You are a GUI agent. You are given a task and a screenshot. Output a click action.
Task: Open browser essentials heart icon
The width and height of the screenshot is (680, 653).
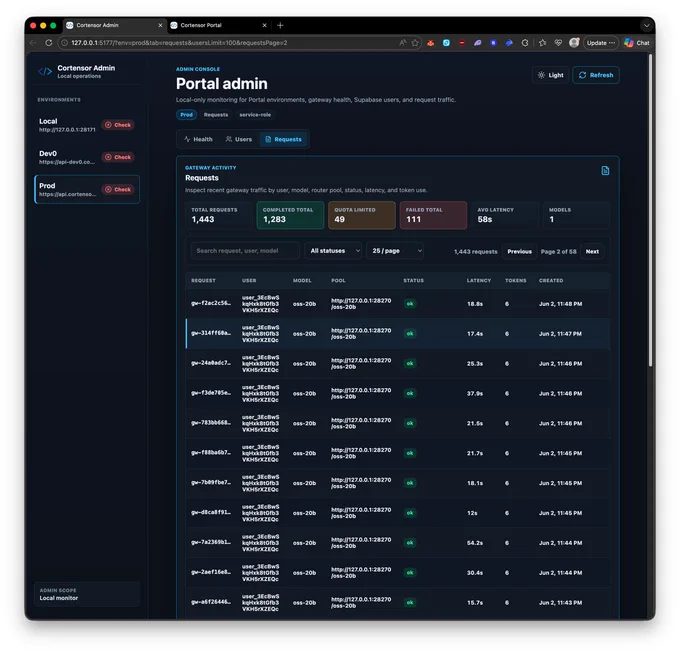point(558,42)
